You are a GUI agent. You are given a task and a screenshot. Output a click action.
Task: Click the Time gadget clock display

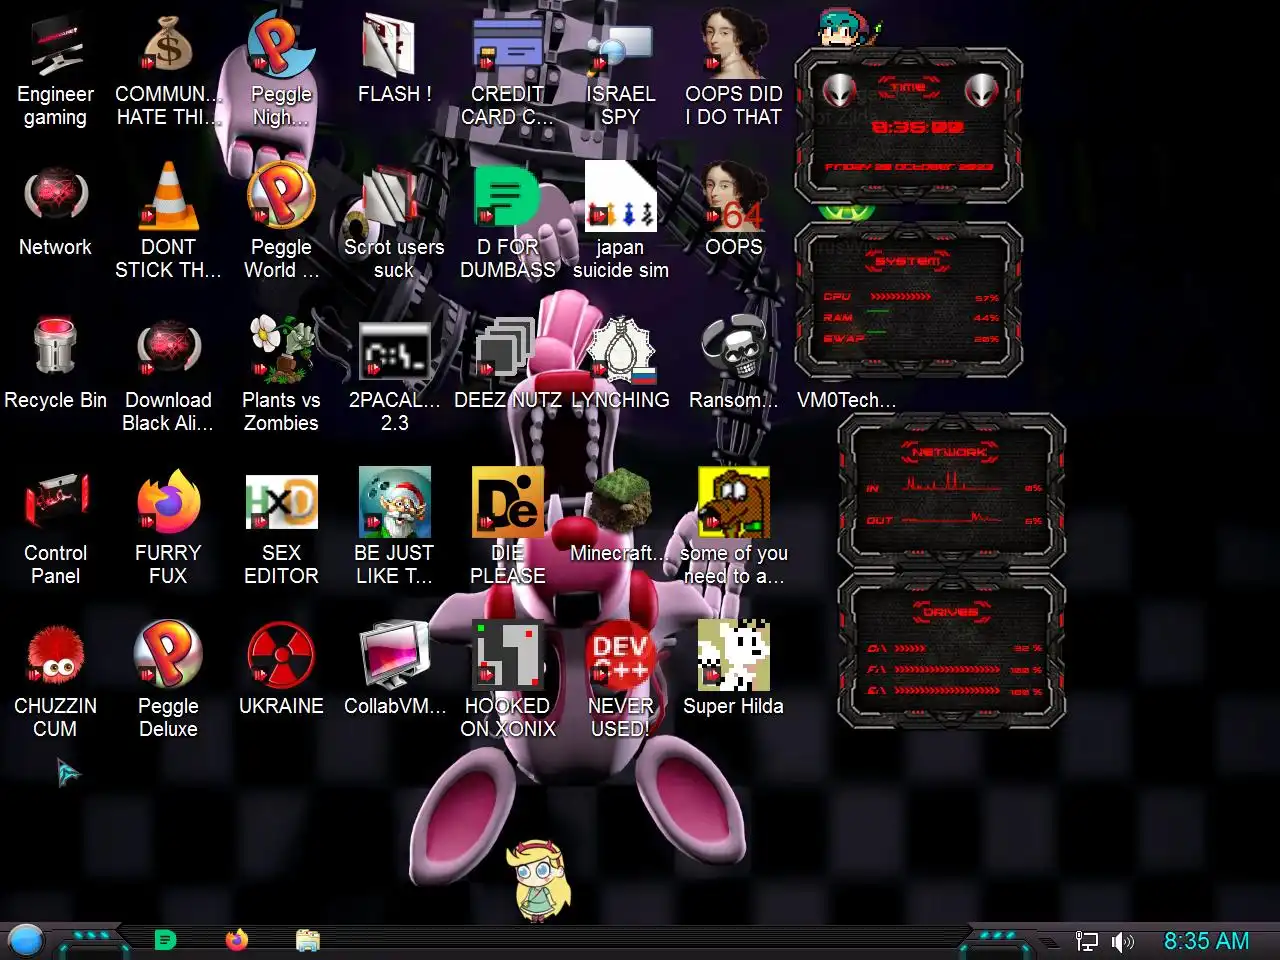(917, 127)
